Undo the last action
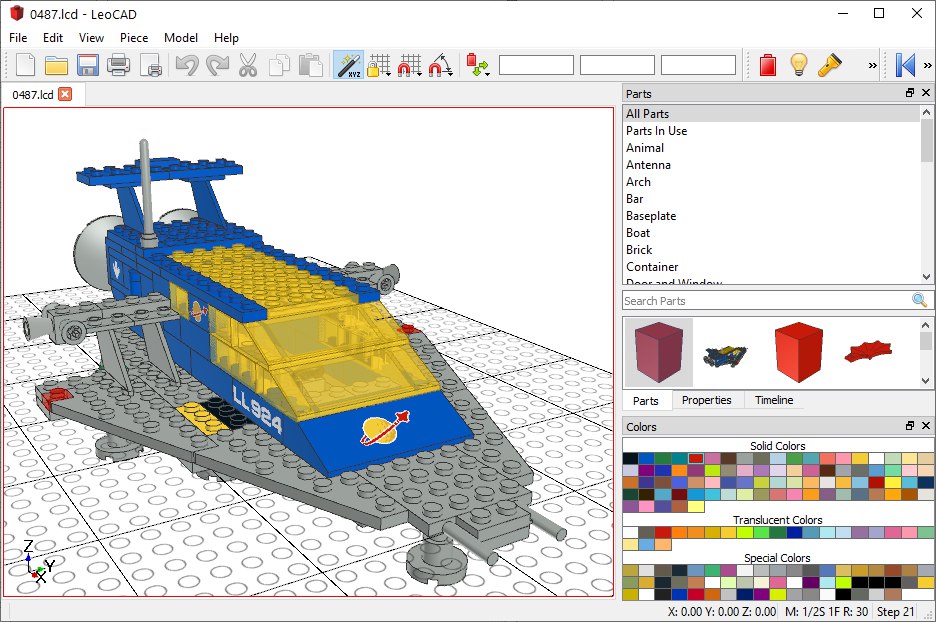Image resolution: width=936 pixels, height=622 pixels. tap(186, 64)
